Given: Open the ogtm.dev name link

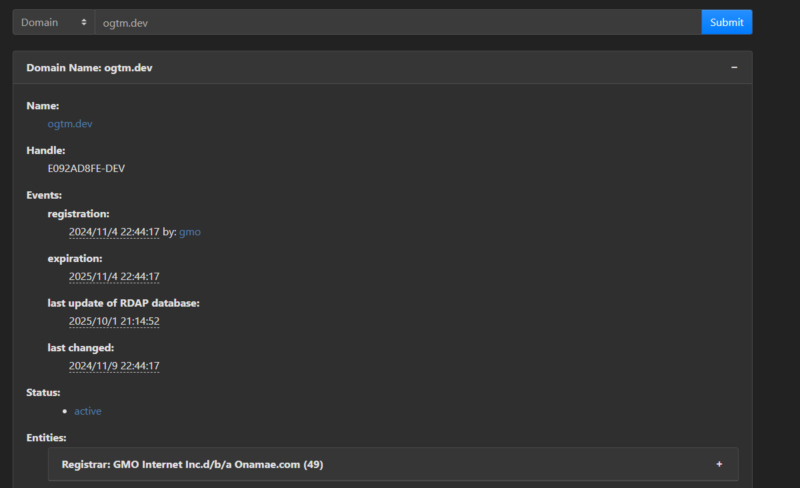Looking at the screenshot, I should 70,124.
